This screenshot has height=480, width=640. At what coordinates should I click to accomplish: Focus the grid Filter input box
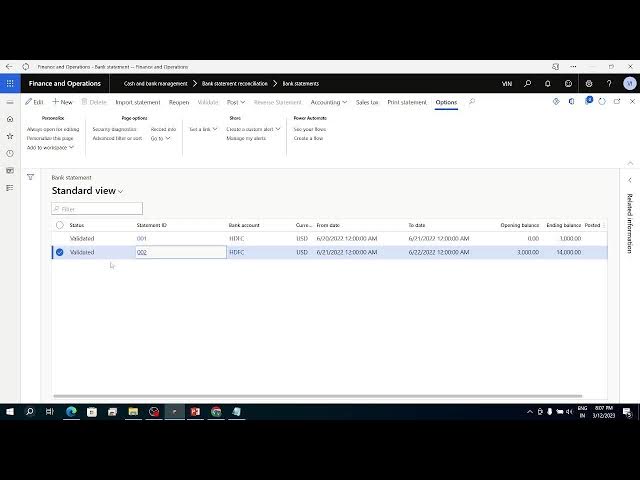pos(97,209)
